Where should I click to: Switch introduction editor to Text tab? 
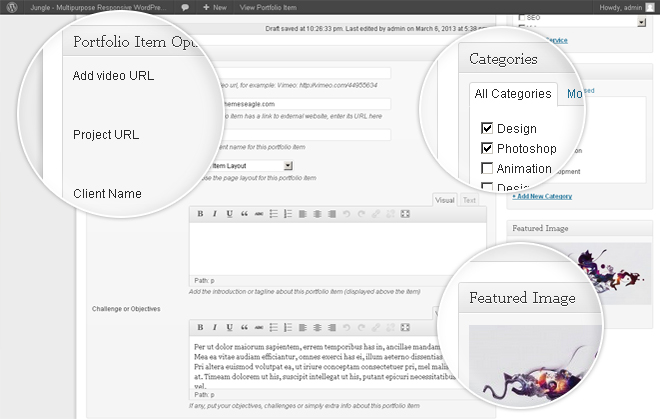tap(469, 200)
